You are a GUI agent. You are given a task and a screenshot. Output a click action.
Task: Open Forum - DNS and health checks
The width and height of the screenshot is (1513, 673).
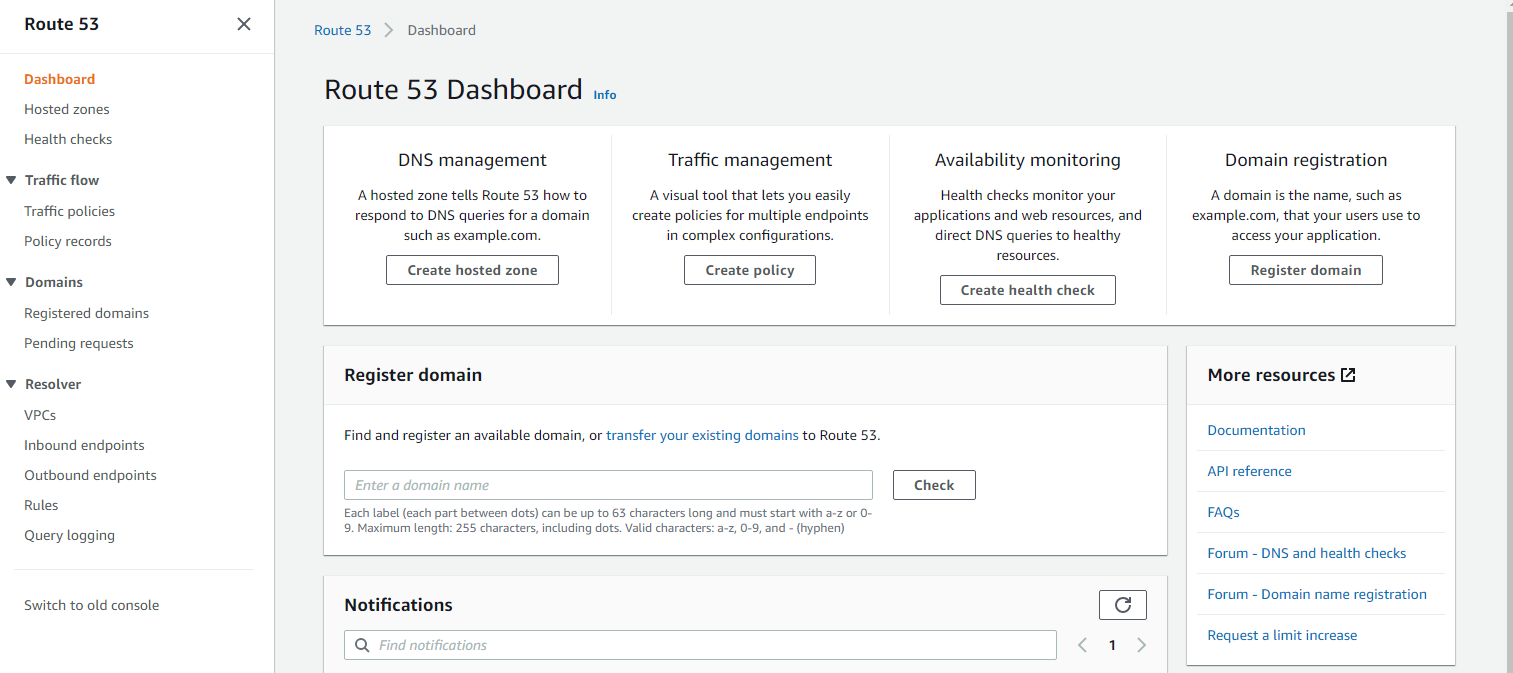coord(1306,553)
